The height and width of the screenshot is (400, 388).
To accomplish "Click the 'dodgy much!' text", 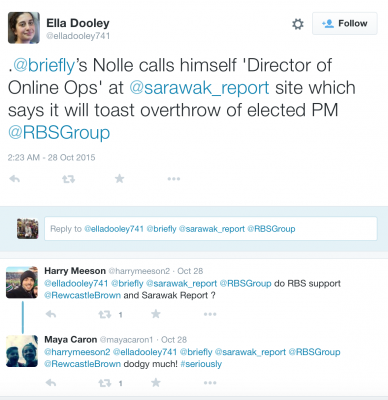I will (x=150, y=364).
